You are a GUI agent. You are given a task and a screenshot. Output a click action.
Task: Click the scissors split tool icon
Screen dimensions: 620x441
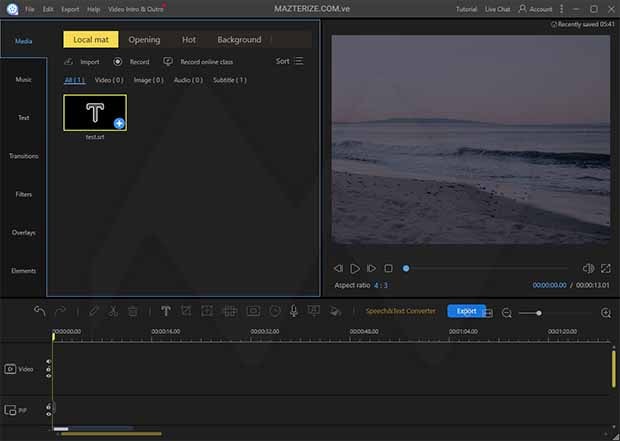[113, 311]
